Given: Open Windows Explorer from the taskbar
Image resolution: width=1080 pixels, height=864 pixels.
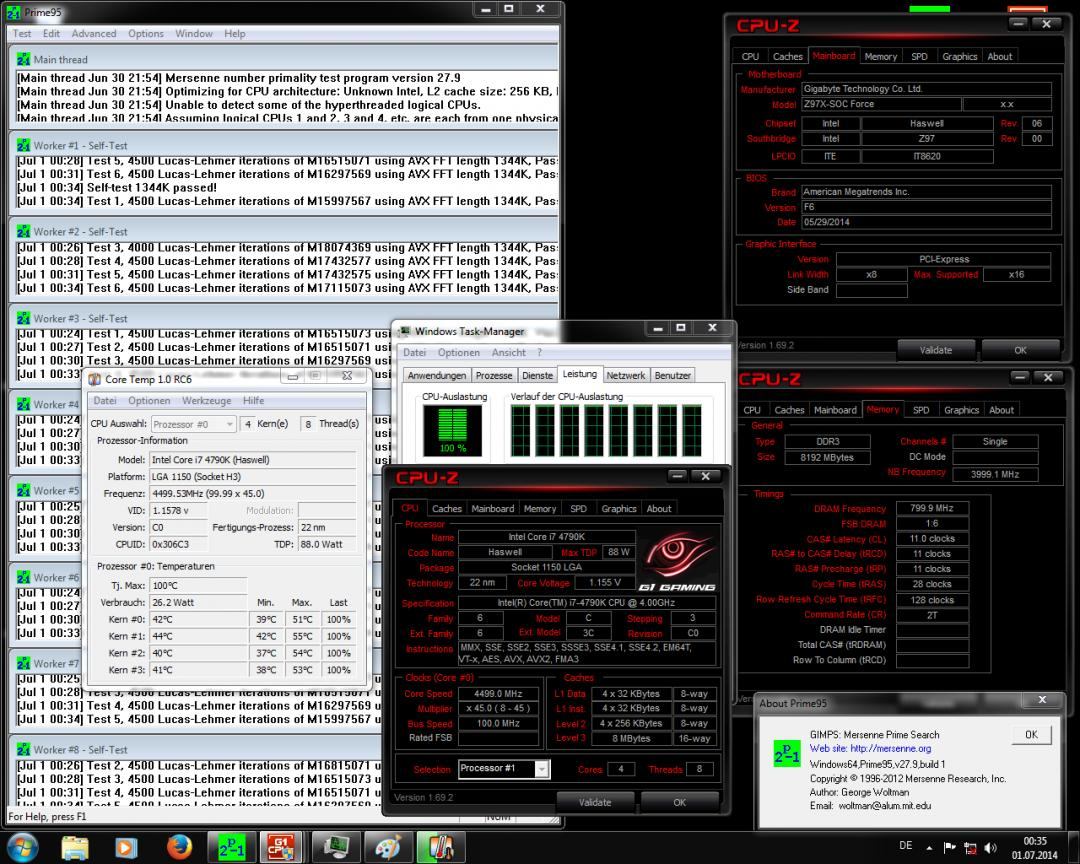Looking at the screenshot, I should 74,847.
